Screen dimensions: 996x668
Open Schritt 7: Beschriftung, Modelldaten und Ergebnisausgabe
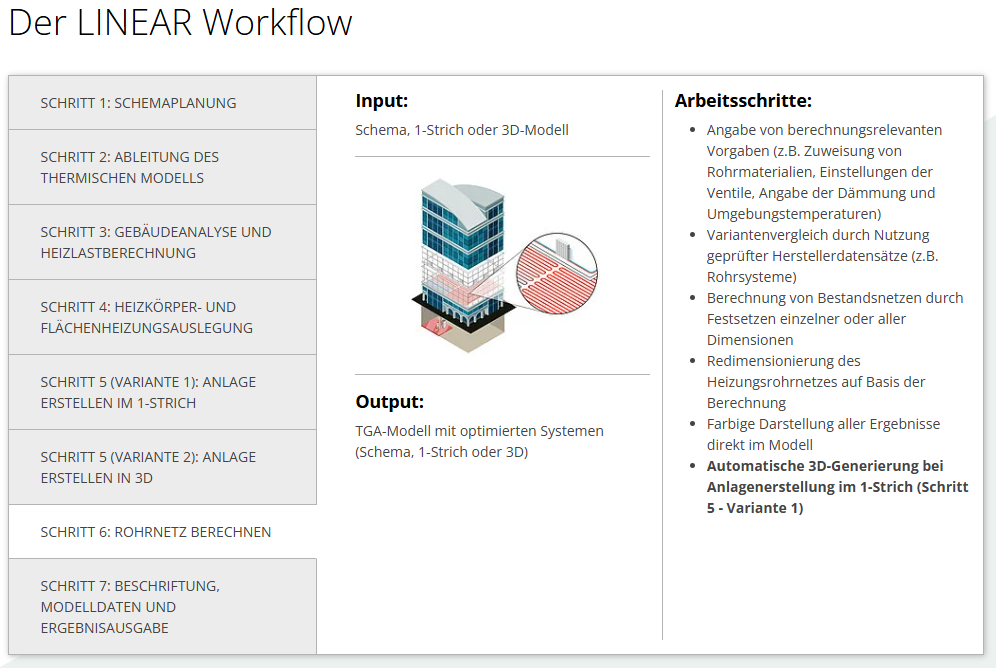coord(130,607)
